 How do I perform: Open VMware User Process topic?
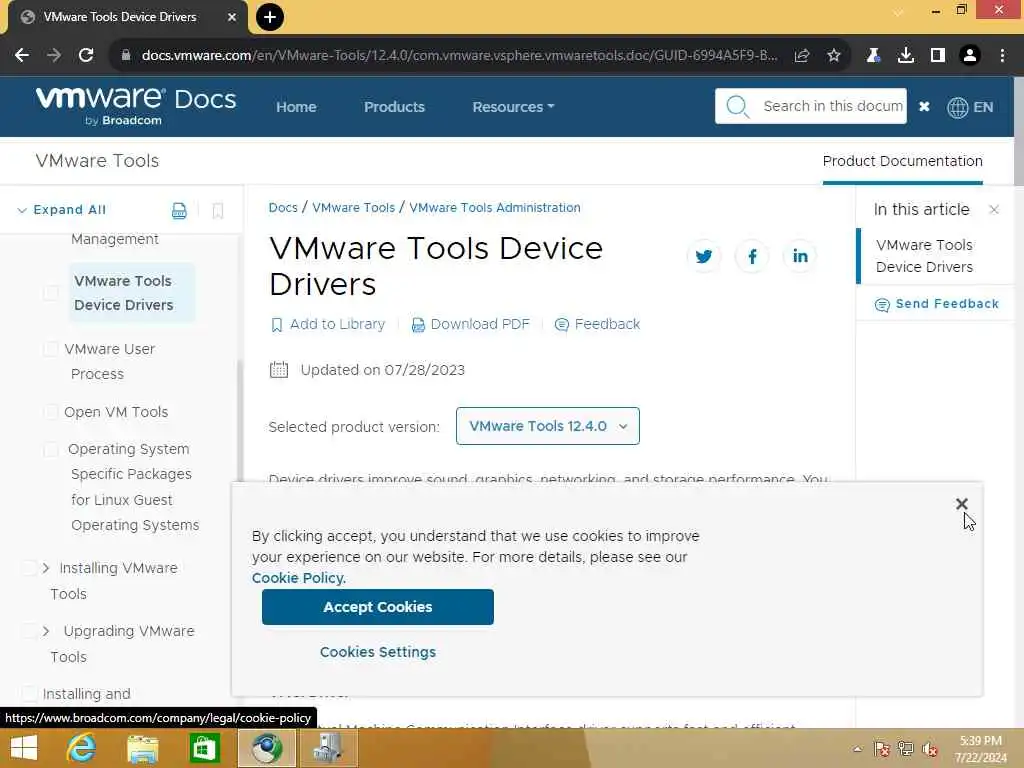pyautogui.click(x=110, y=361)
